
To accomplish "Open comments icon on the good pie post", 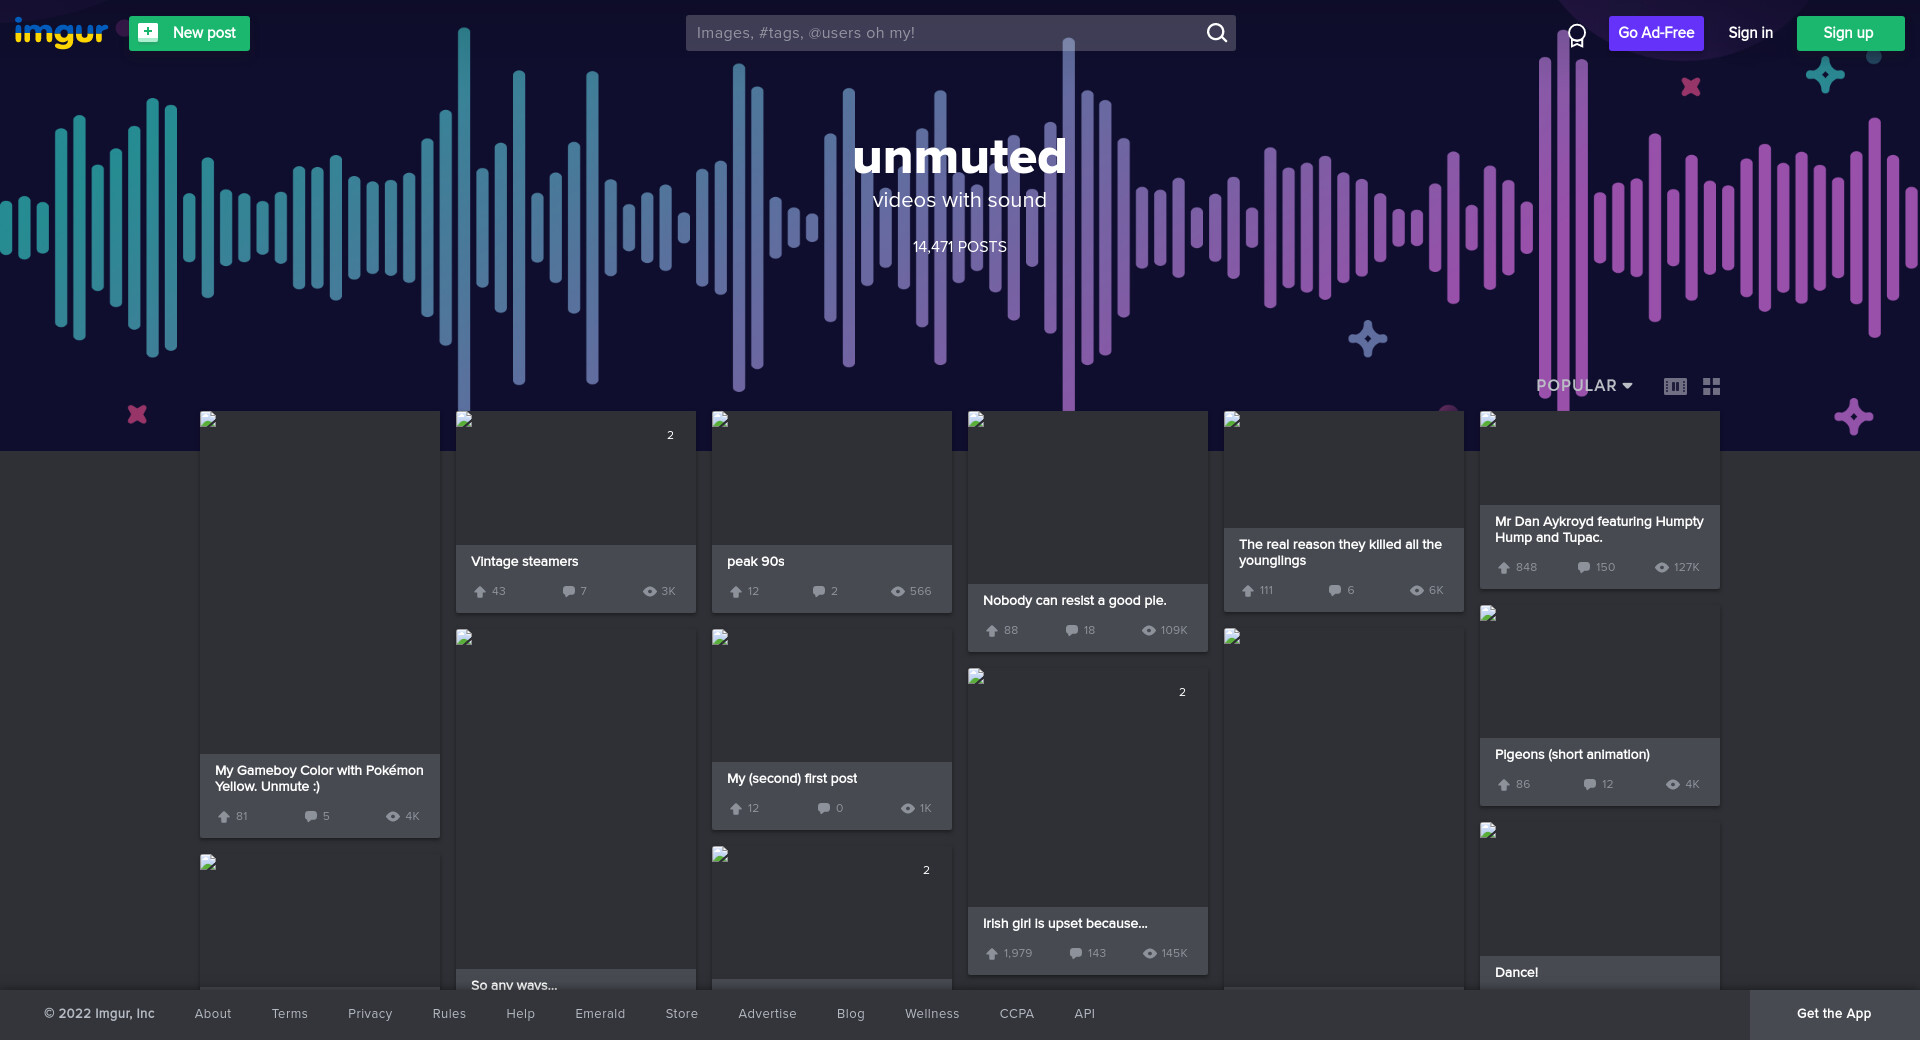I will point(1072,630).
